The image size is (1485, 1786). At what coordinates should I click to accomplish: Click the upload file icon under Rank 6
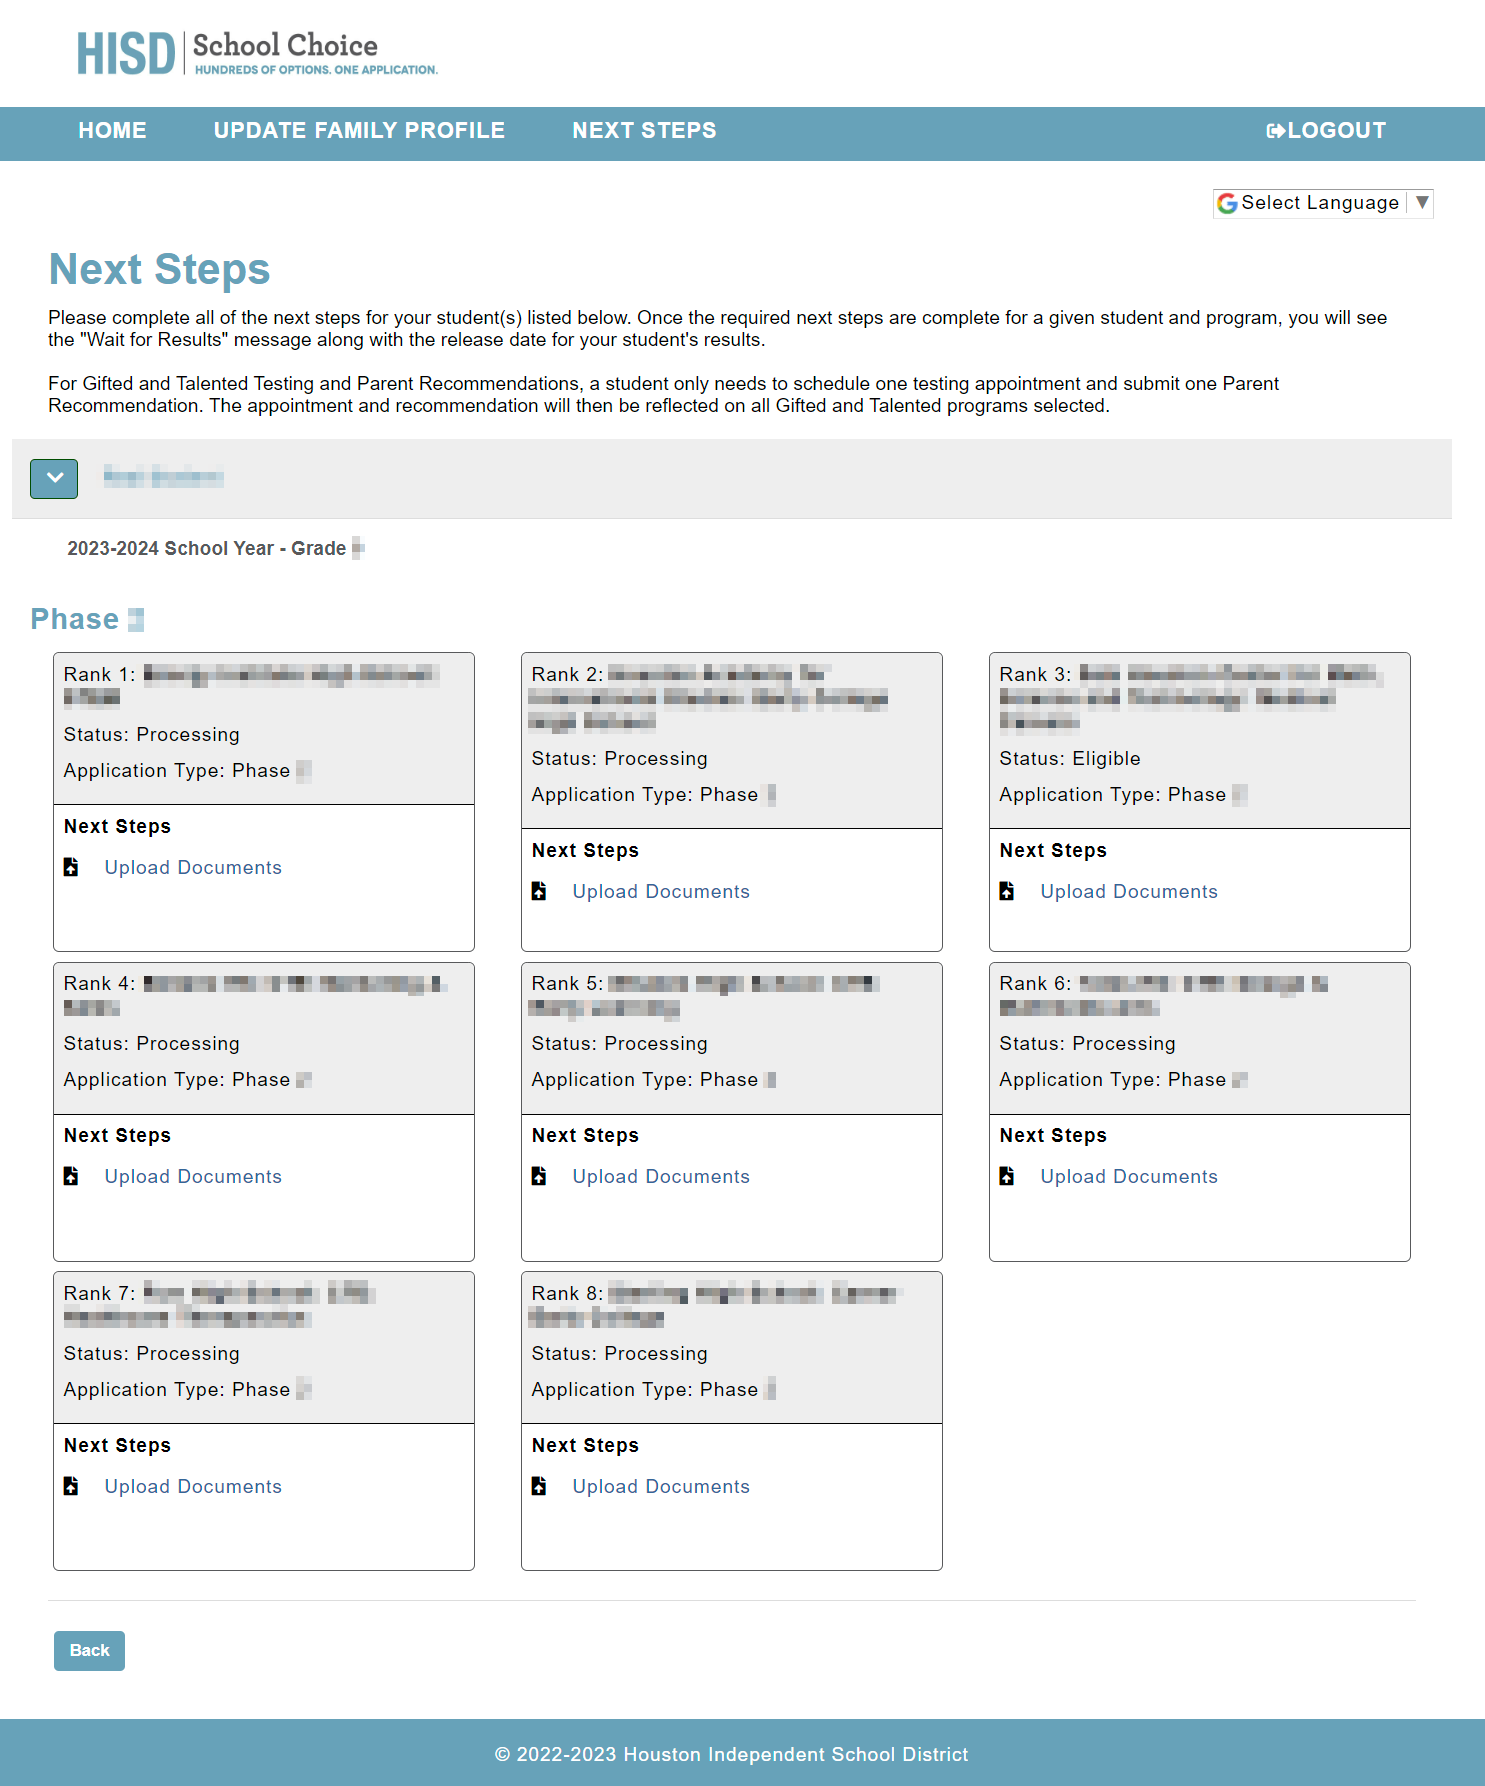[x=1007, y=1176]
